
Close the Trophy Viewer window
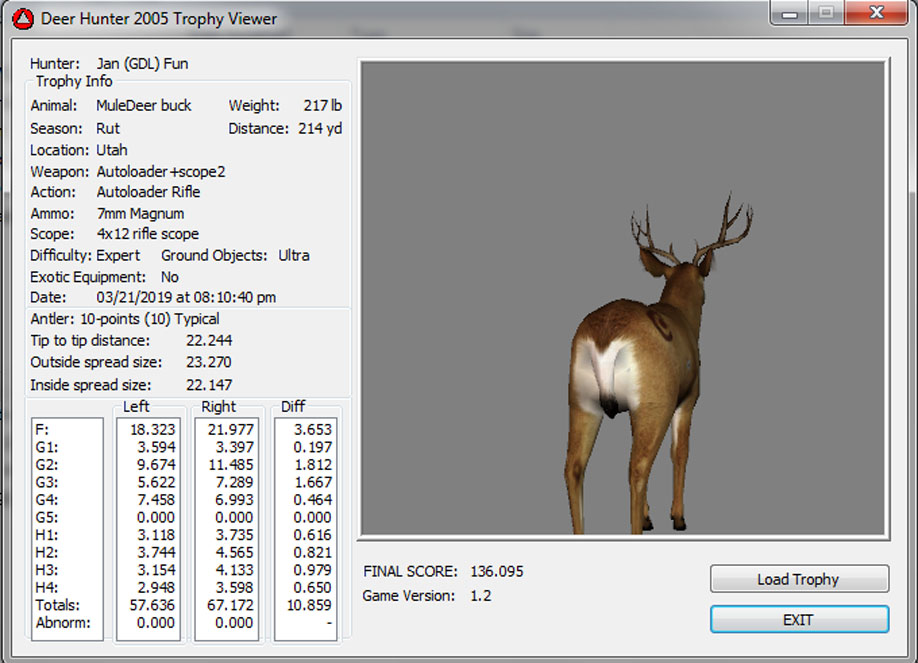click(x=876, y=13)
